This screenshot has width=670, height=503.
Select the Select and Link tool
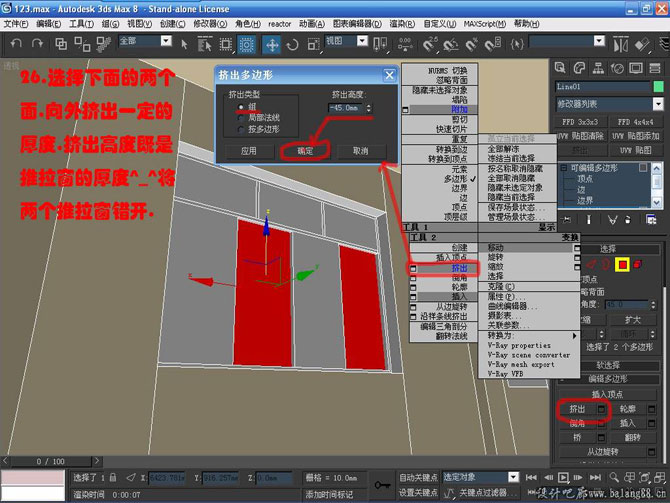[61, 44]
